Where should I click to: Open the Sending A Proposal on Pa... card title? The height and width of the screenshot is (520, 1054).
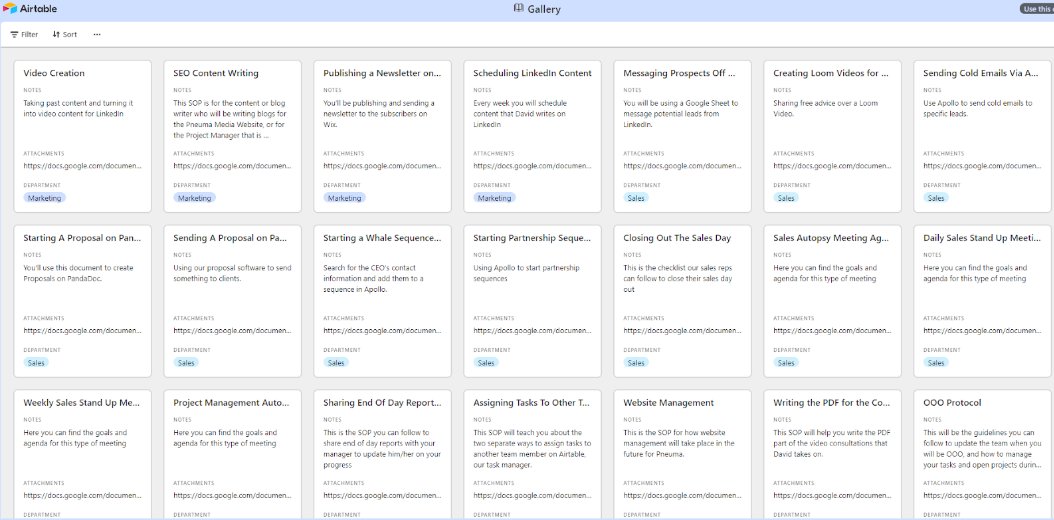pyautogui.click(x=231, y=238)
